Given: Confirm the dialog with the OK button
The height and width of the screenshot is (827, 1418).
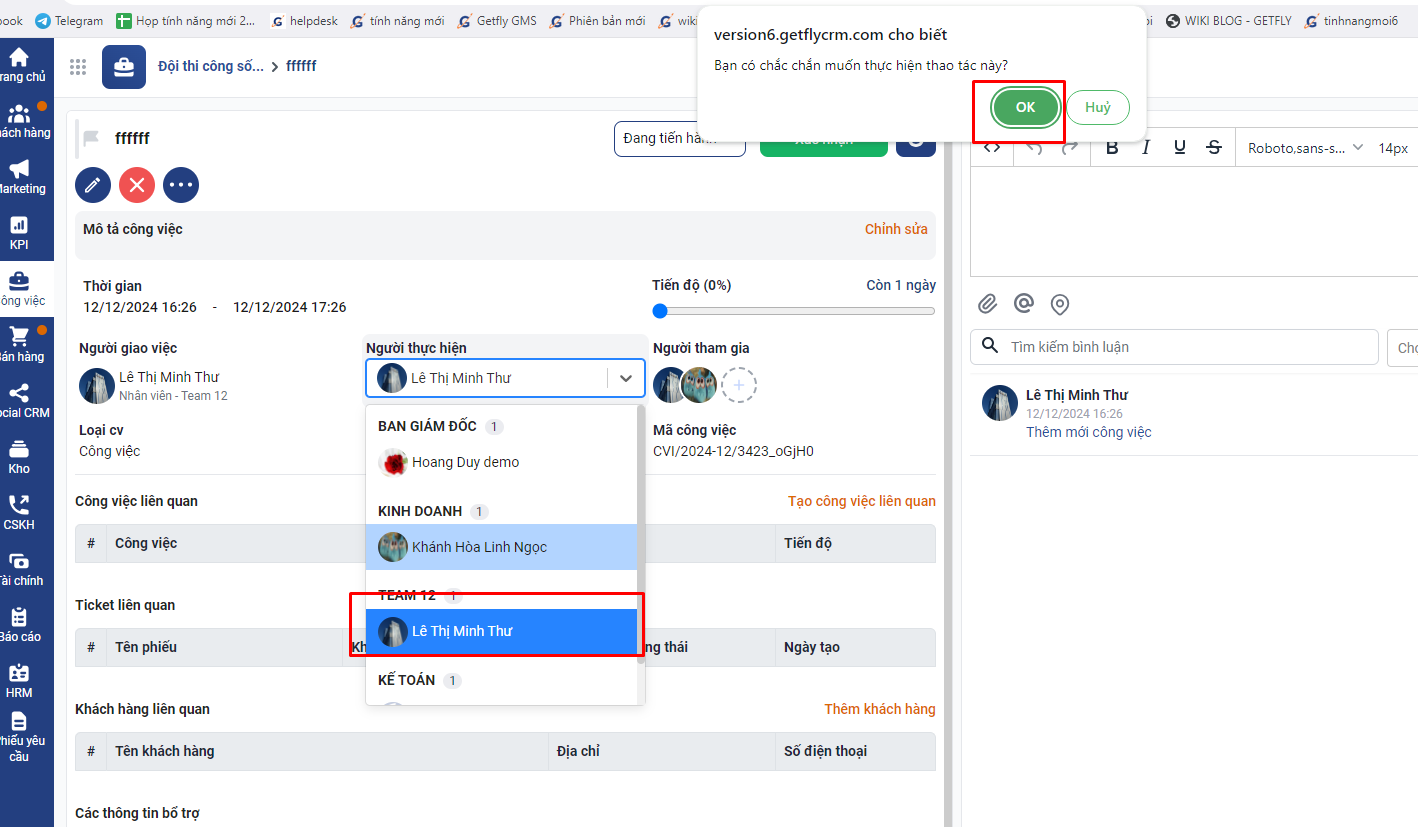Looking at the screenshot, I should [1025, 108].
